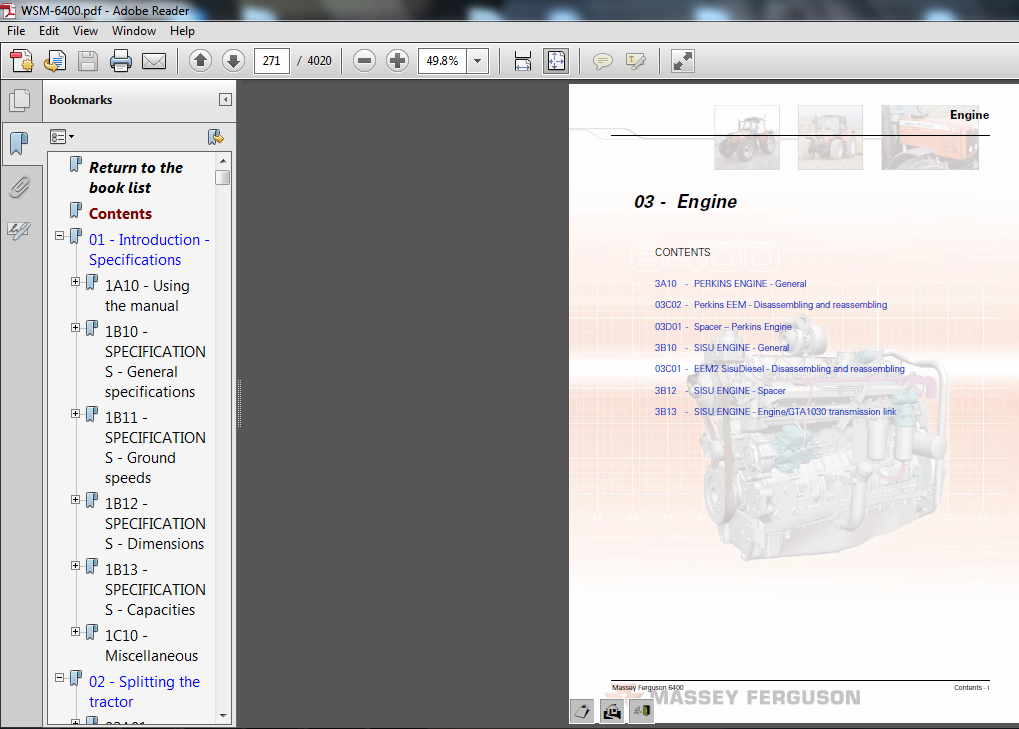Toggle the Bookmarks panel icon
Viewport: 1019px width, 729px height.
[19, 144]
